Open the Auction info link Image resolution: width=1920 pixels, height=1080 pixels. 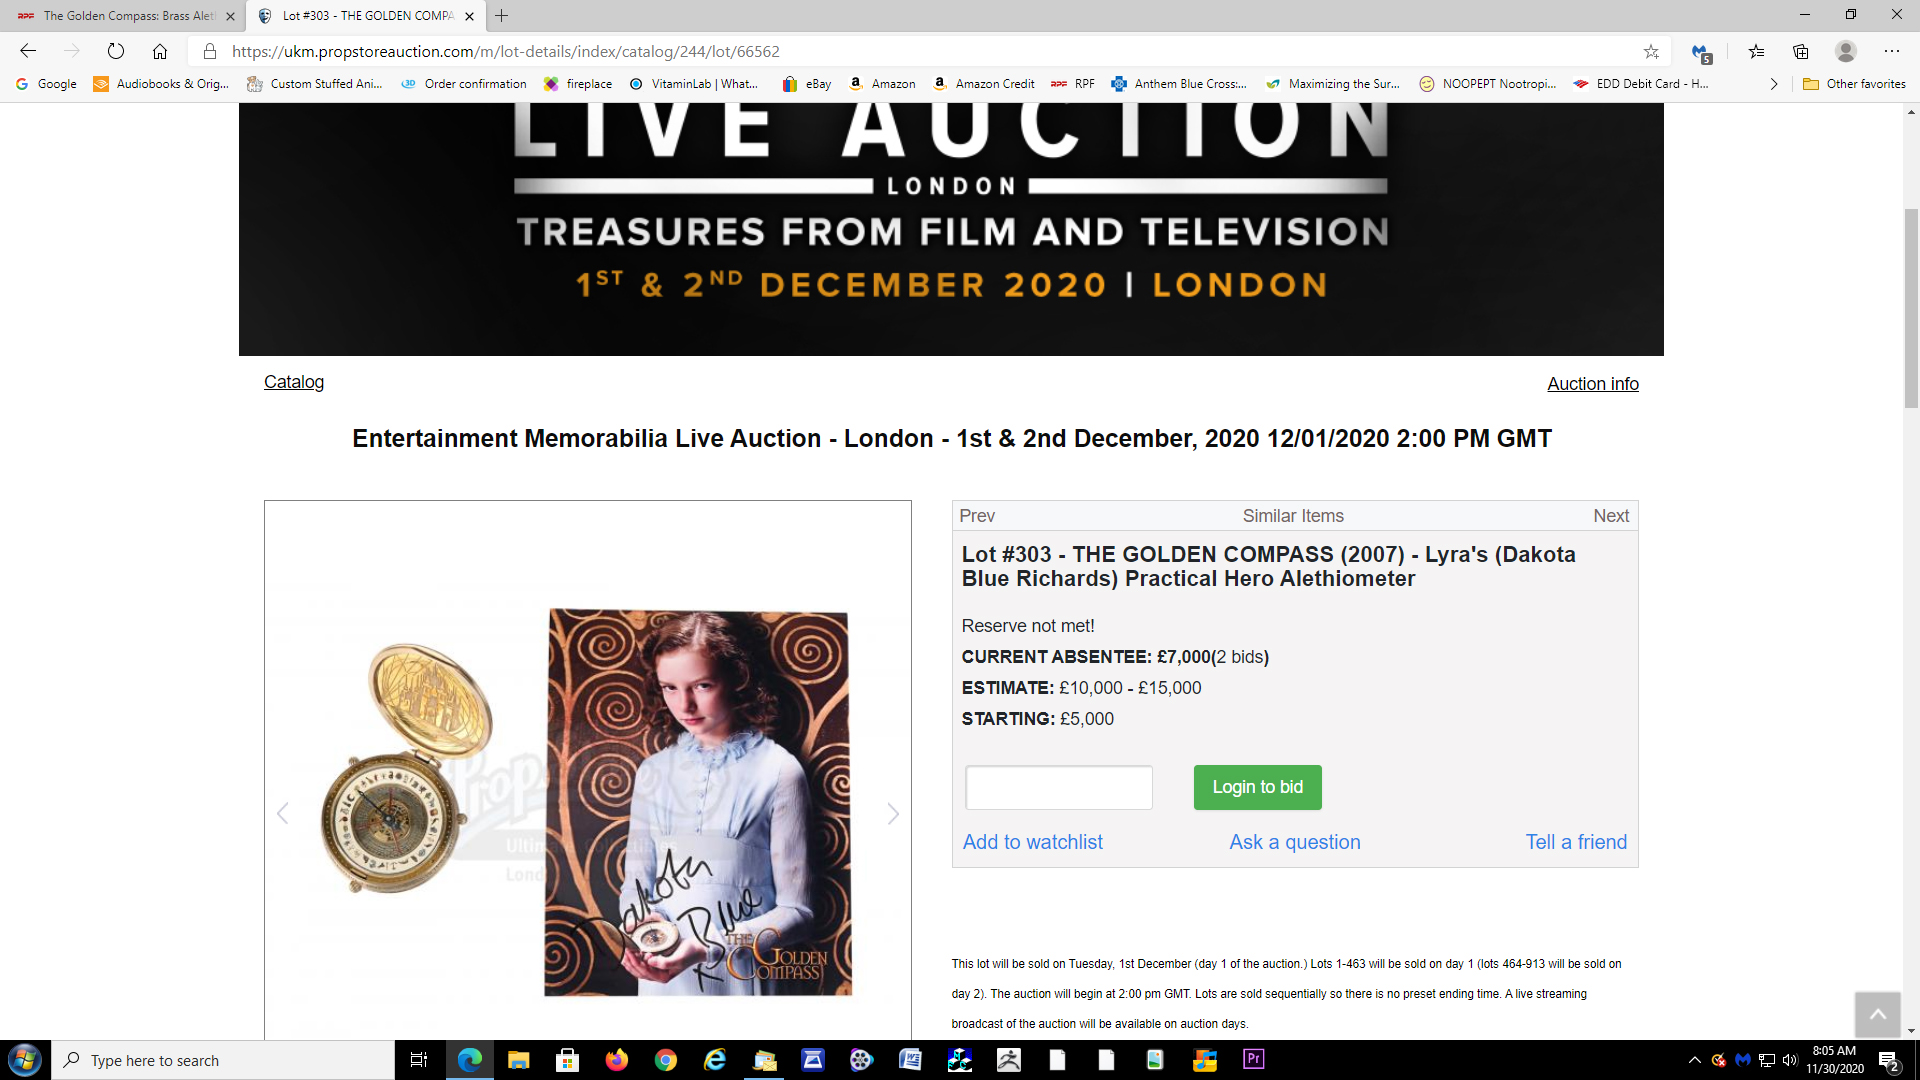[x=1592, y=384]
